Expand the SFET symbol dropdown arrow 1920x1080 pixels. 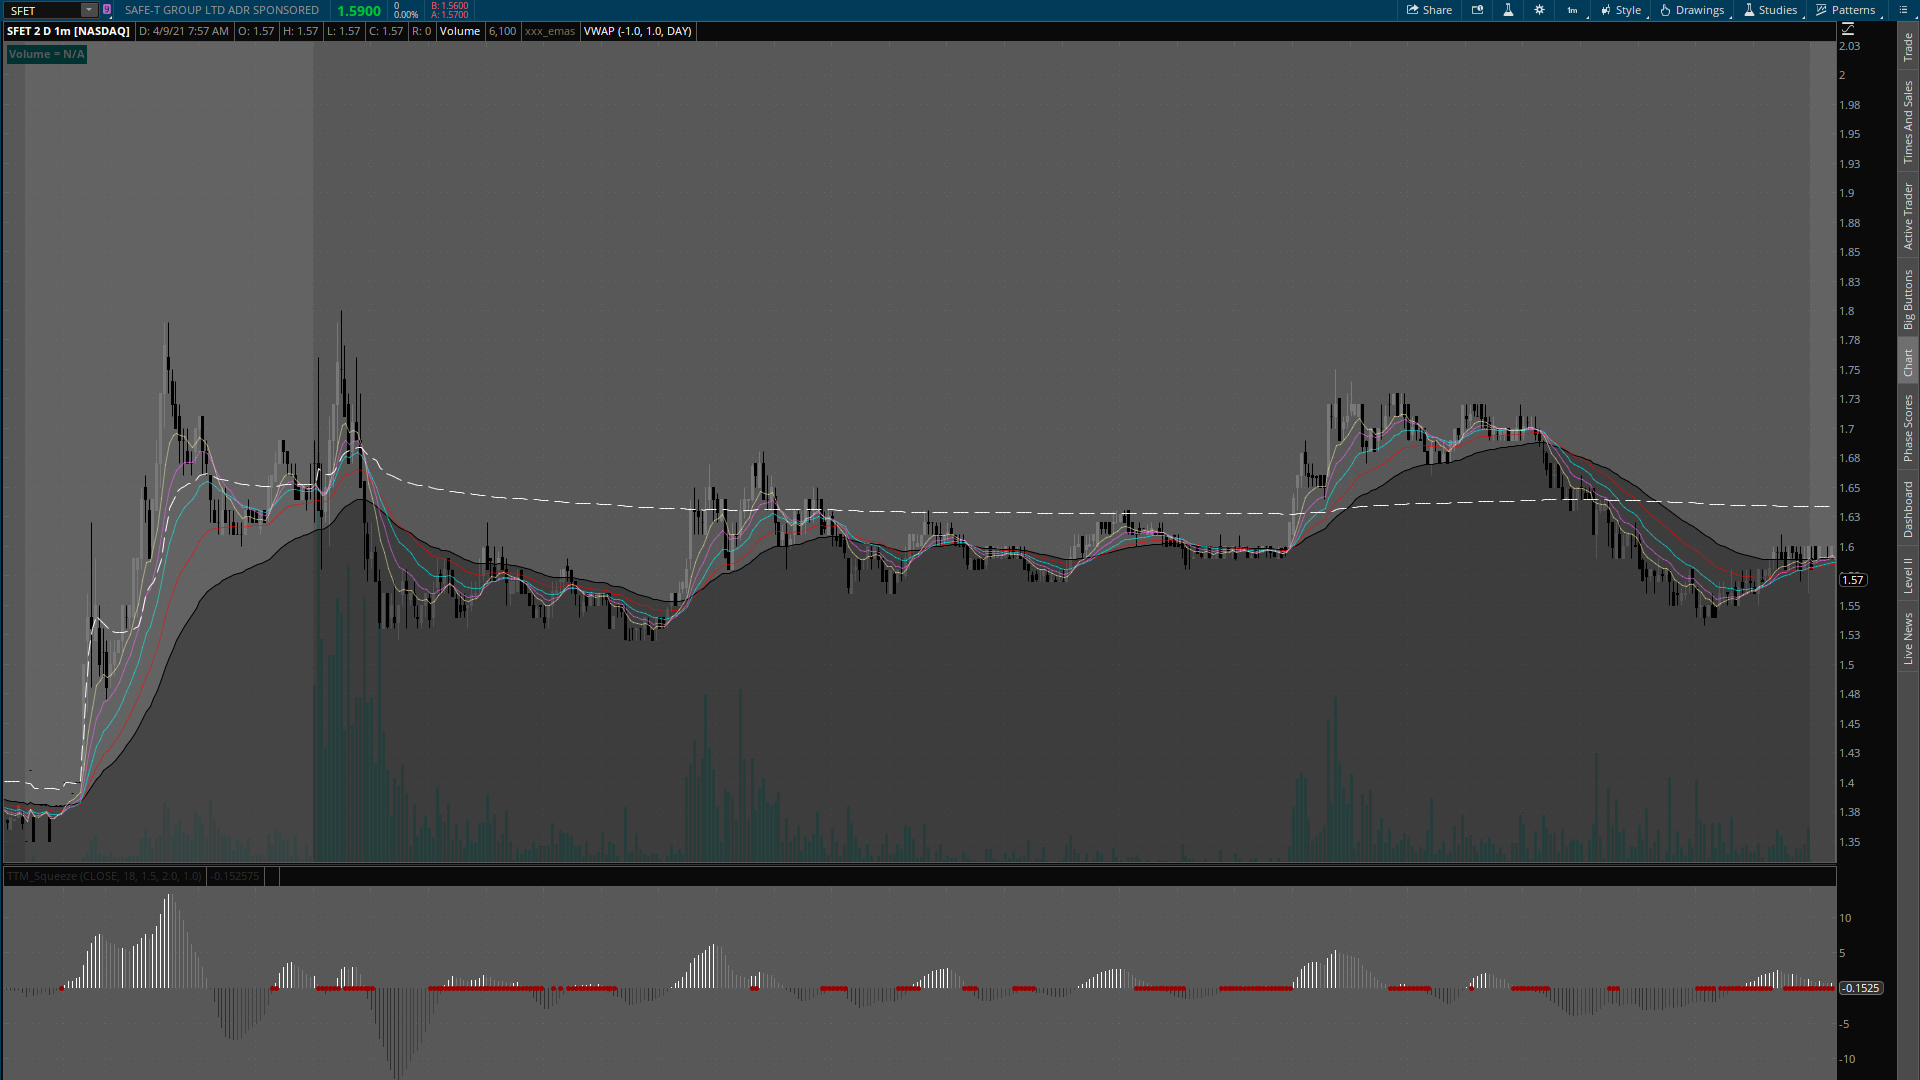point(89,10)
